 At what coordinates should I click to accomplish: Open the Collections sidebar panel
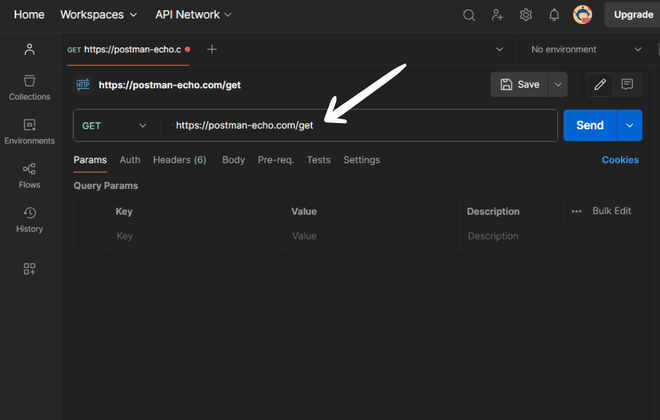[x=29, y=88]
